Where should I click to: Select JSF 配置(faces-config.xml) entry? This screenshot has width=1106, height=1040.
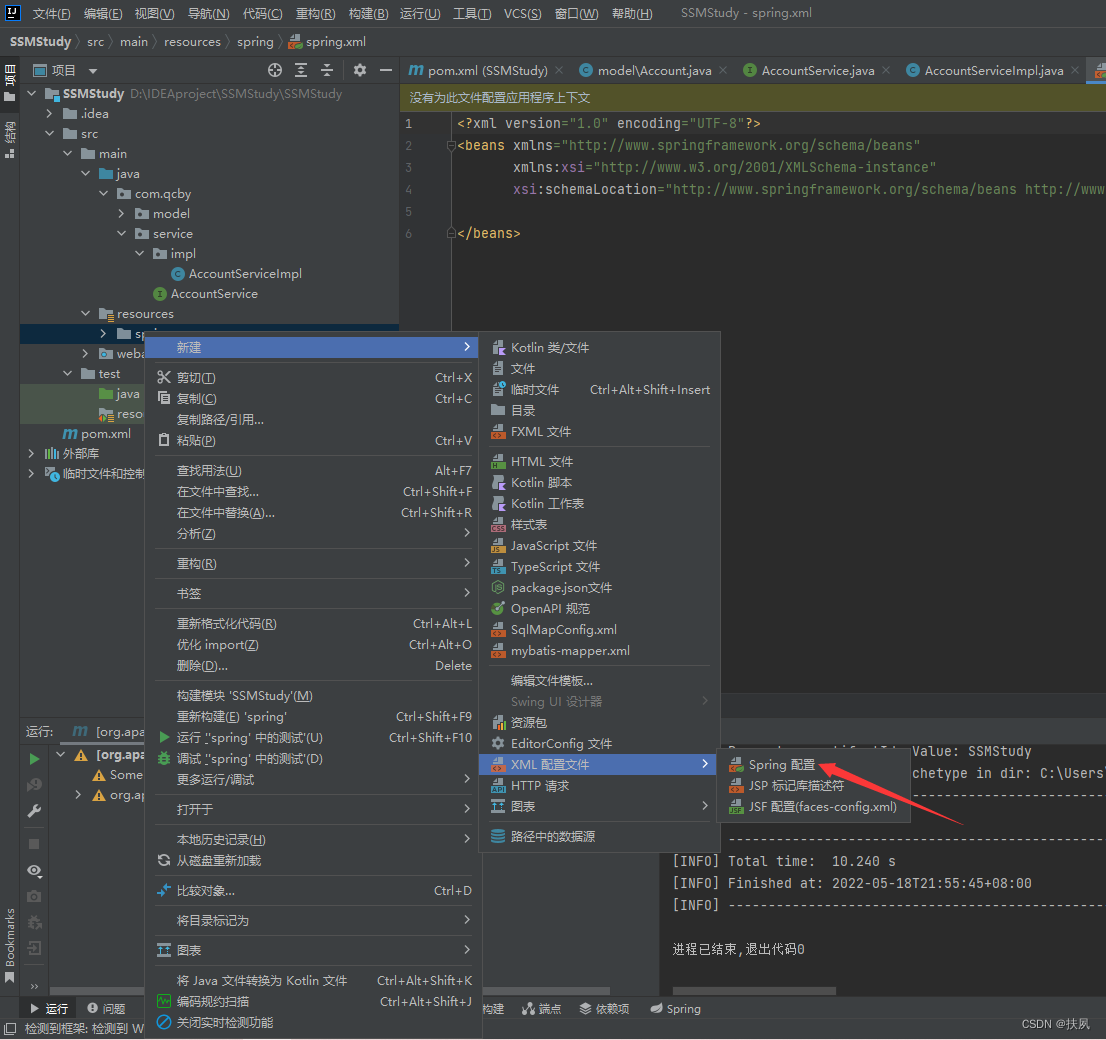click(x=813, y=806)
